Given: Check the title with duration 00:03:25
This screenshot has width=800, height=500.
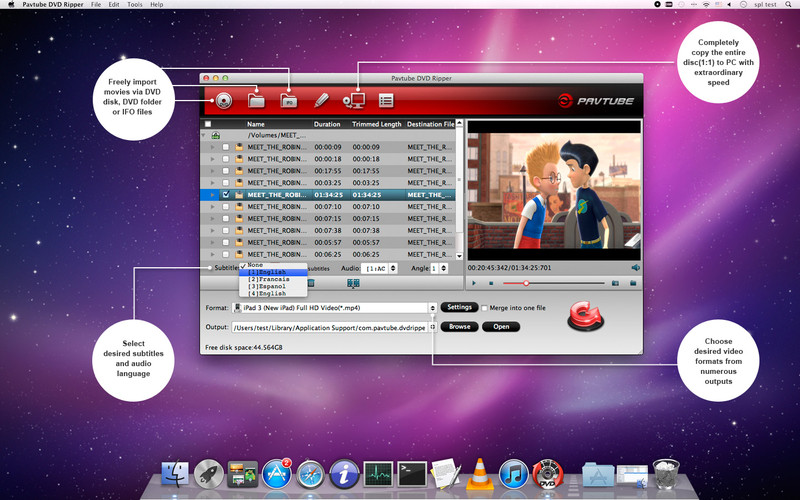Looking at the screenshot, I should click(x=226, y=183).
